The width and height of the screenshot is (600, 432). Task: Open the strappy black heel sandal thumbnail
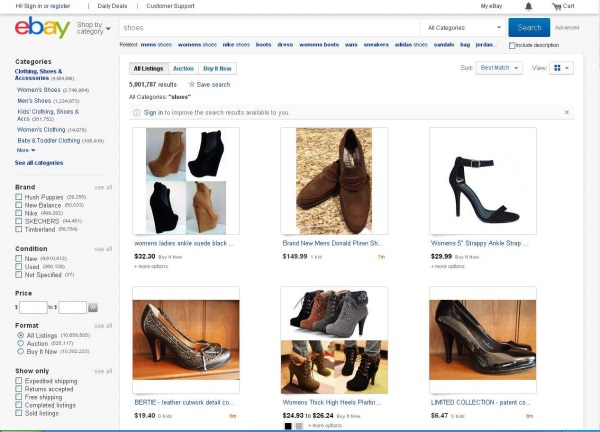(x=481, y=180)
